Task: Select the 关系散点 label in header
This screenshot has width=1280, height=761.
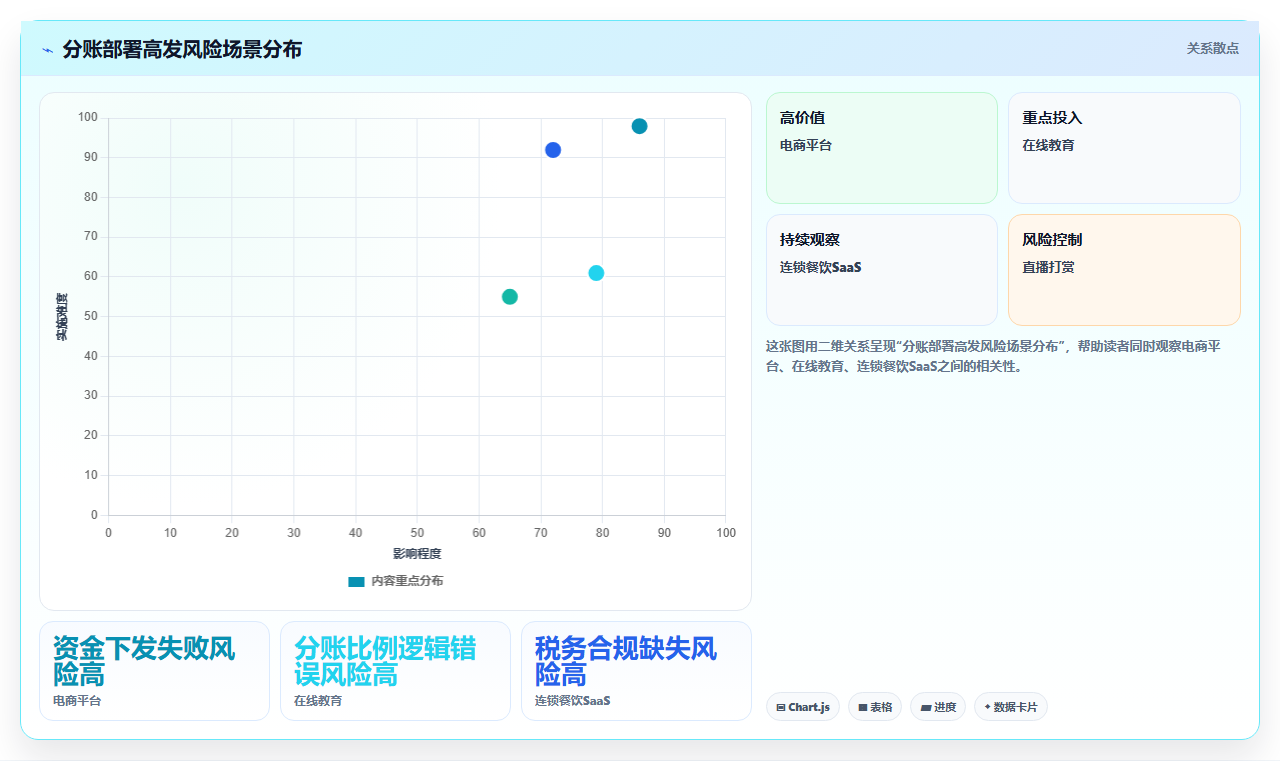Action: (x=1212, y=48)
